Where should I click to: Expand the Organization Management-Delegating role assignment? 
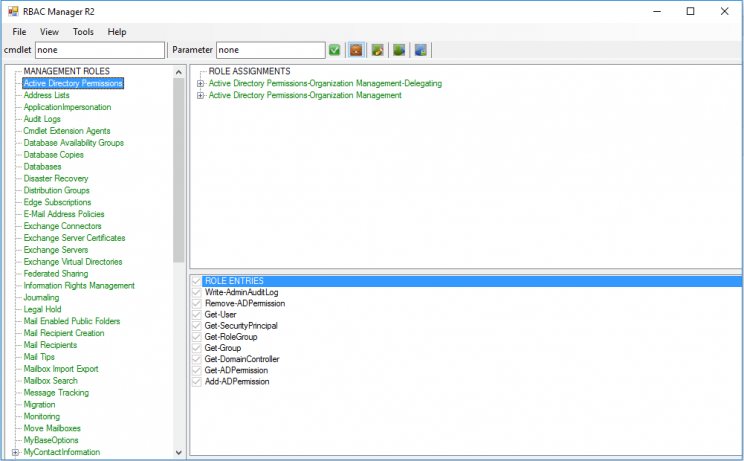[x=201, y=84]
